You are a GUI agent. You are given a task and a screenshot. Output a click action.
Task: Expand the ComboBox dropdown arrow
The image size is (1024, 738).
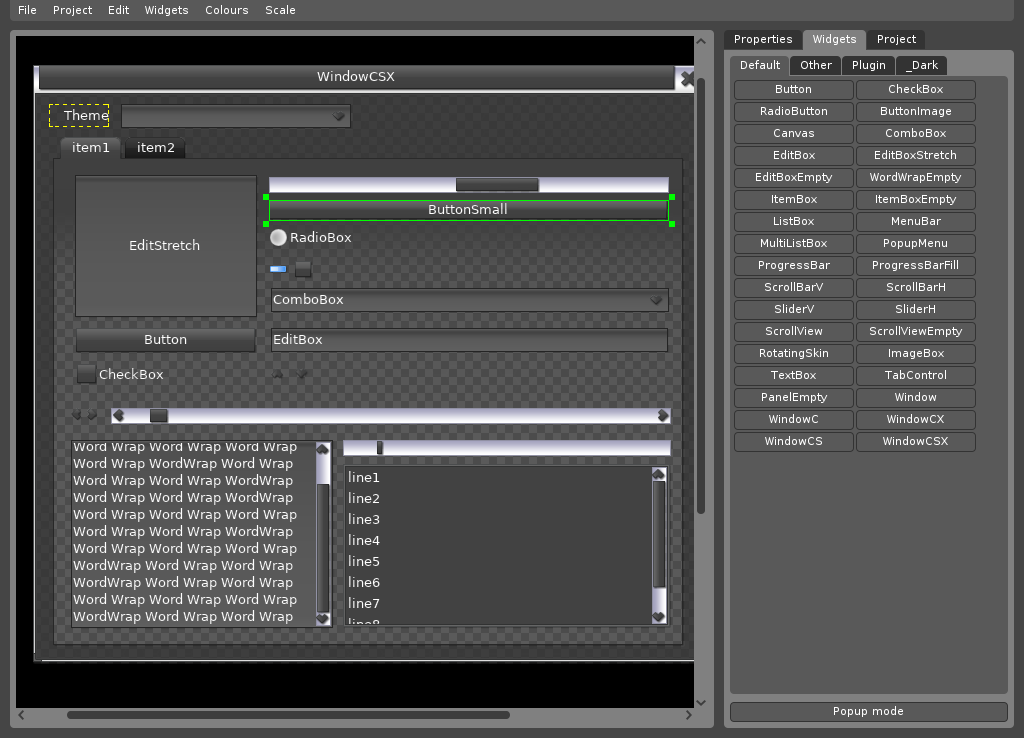(656, 300)
